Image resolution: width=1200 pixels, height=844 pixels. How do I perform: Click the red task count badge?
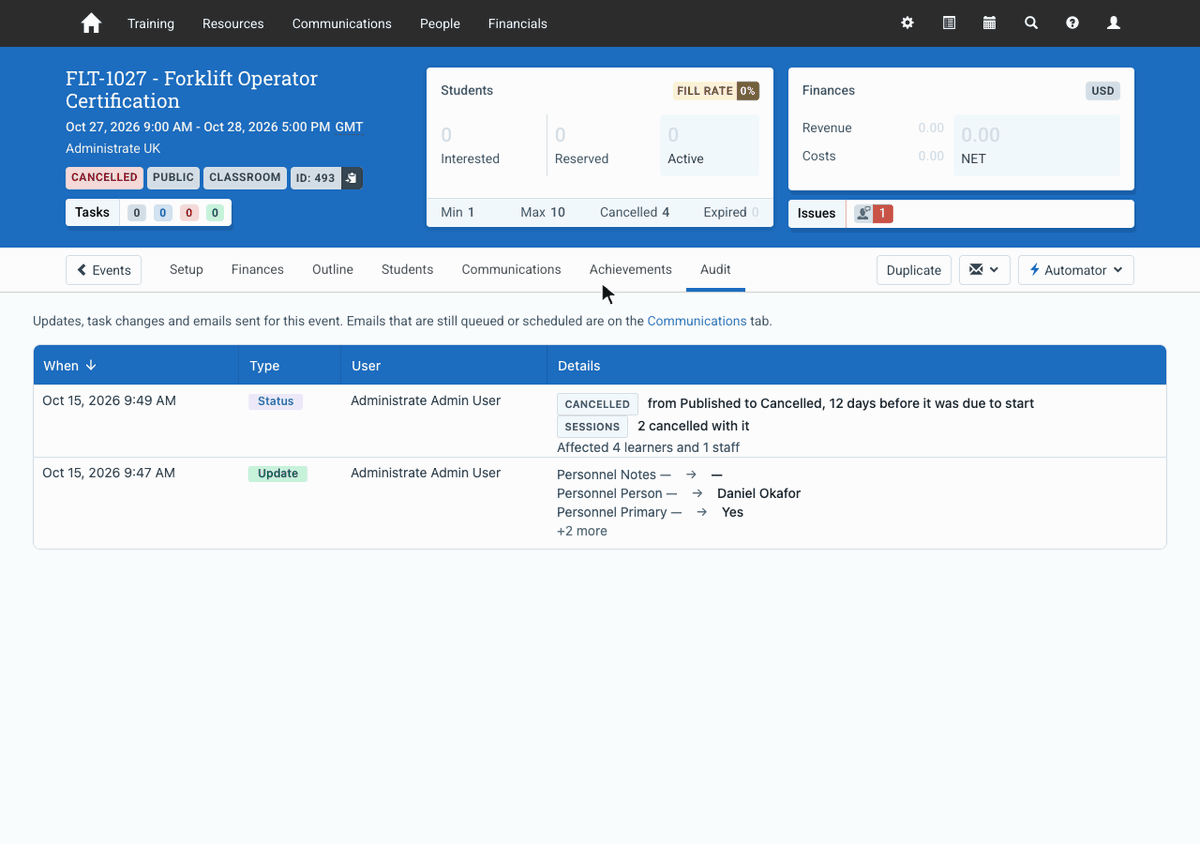(x=189, y=213)
